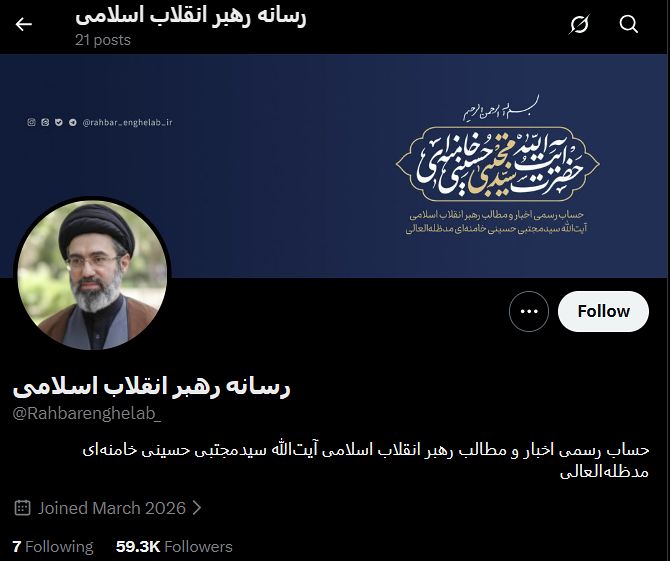Click the @Rahbarenghelab_ handle
Image resolution: width=670 pixels, height=561 pixels.
[87, 414]
